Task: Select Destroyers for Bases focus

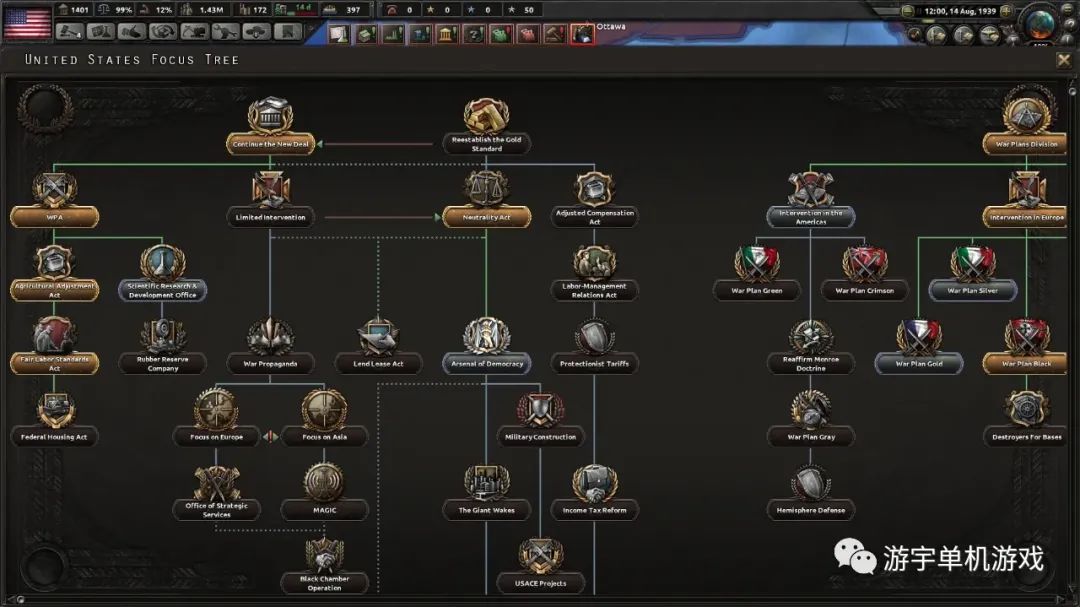Action: tap(1026, 419)
